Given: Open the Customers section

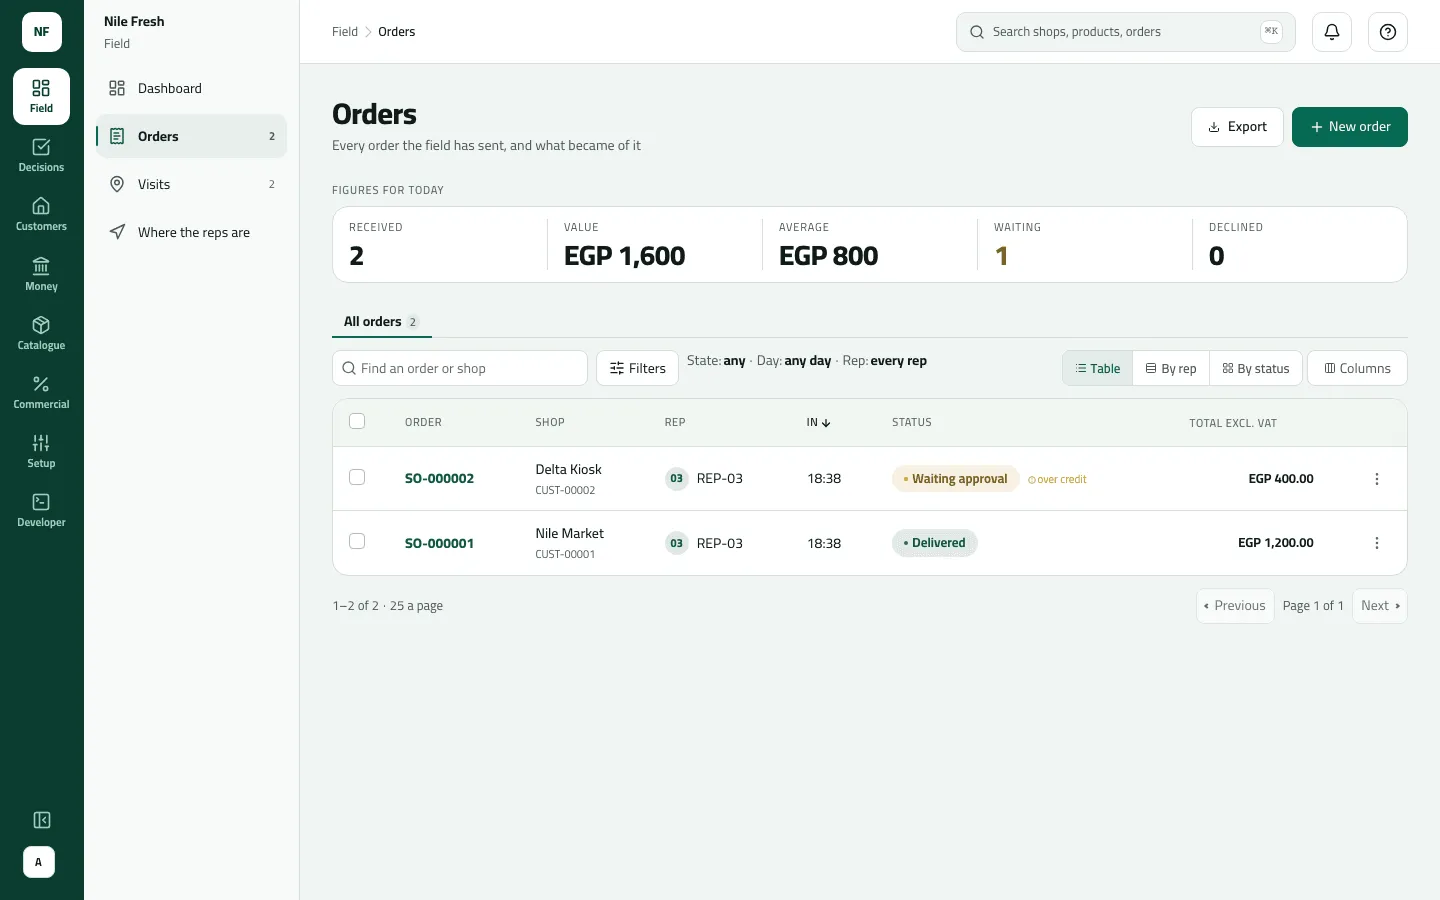Looking at the screenshot, I should coord(41,214).
